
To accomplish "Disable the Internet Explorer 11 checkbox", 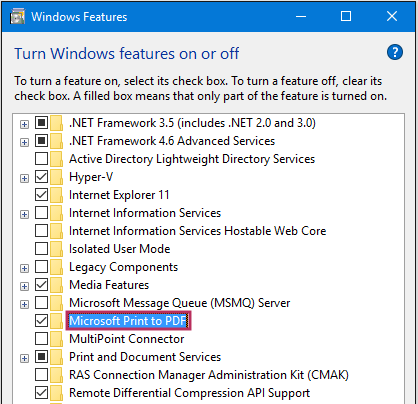I will coord(41,195).
